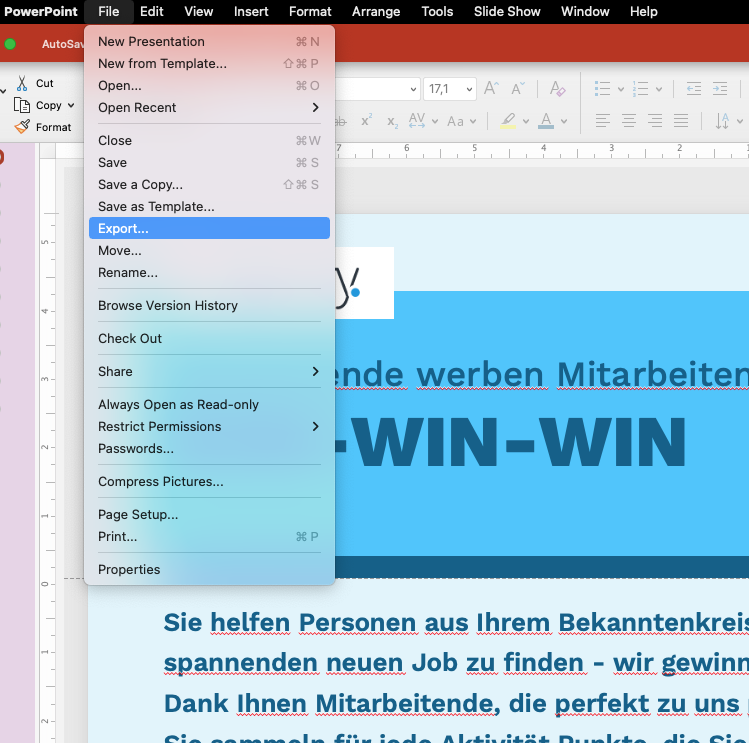Click the Clear Formatting eraser icon
Viewport: 749px width, 743px height.
[558, 90]
